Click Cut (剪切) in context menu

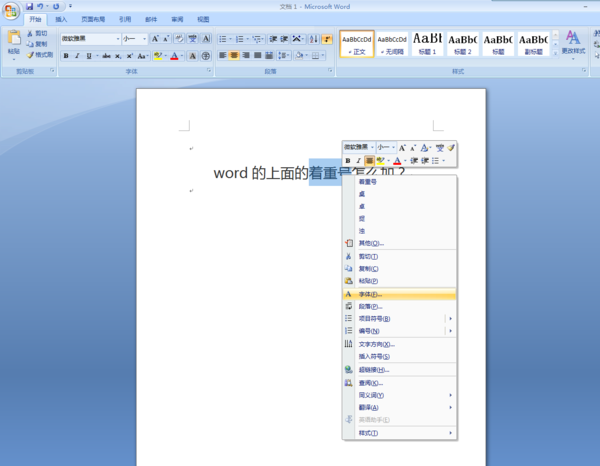tap(367, 256)
